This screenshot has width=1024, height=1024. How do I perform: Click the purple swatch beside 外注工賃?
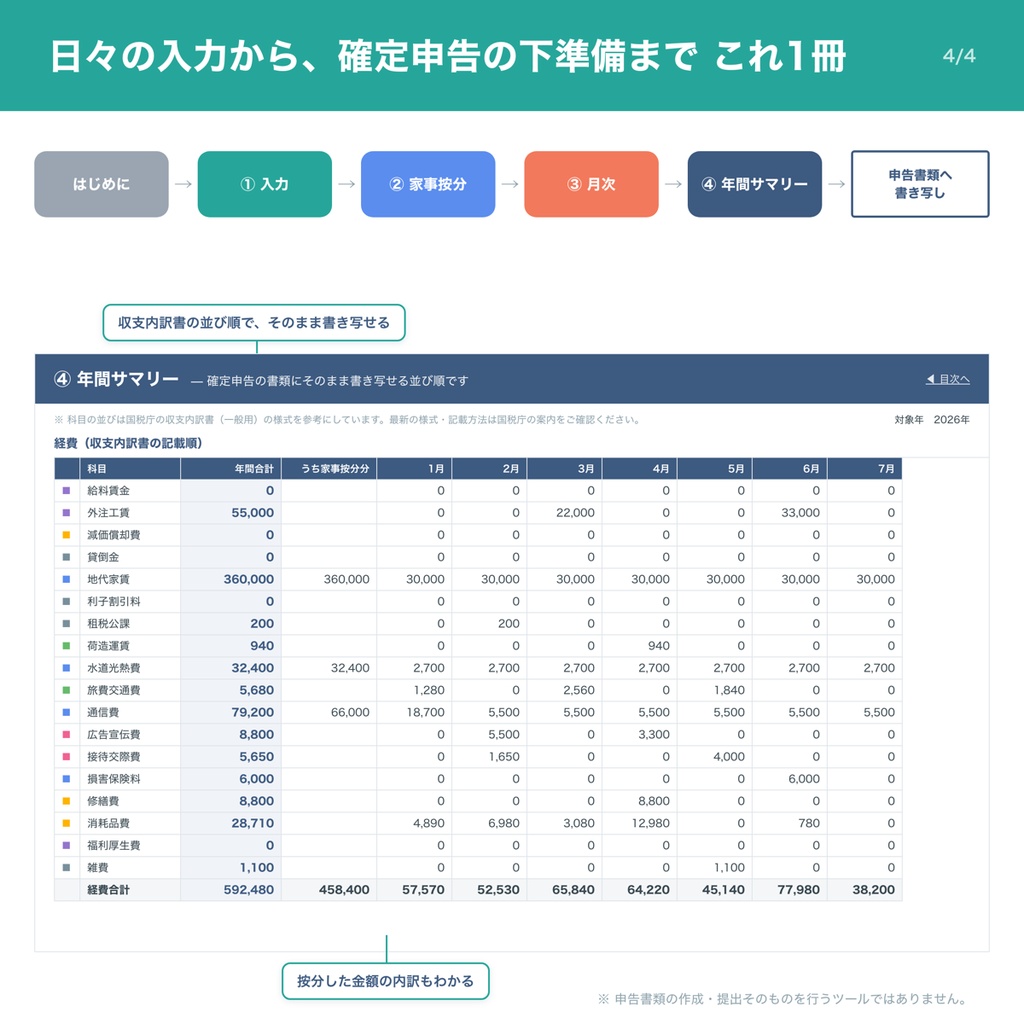[66, 513]
